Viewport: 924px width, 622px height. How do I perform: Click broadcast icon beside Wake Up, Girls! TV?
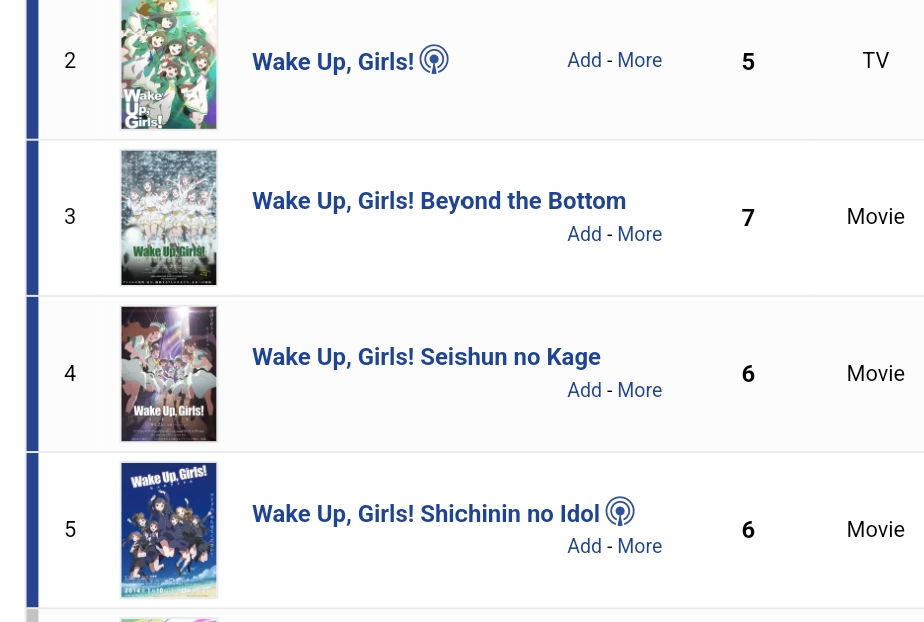tap(434, 60)
